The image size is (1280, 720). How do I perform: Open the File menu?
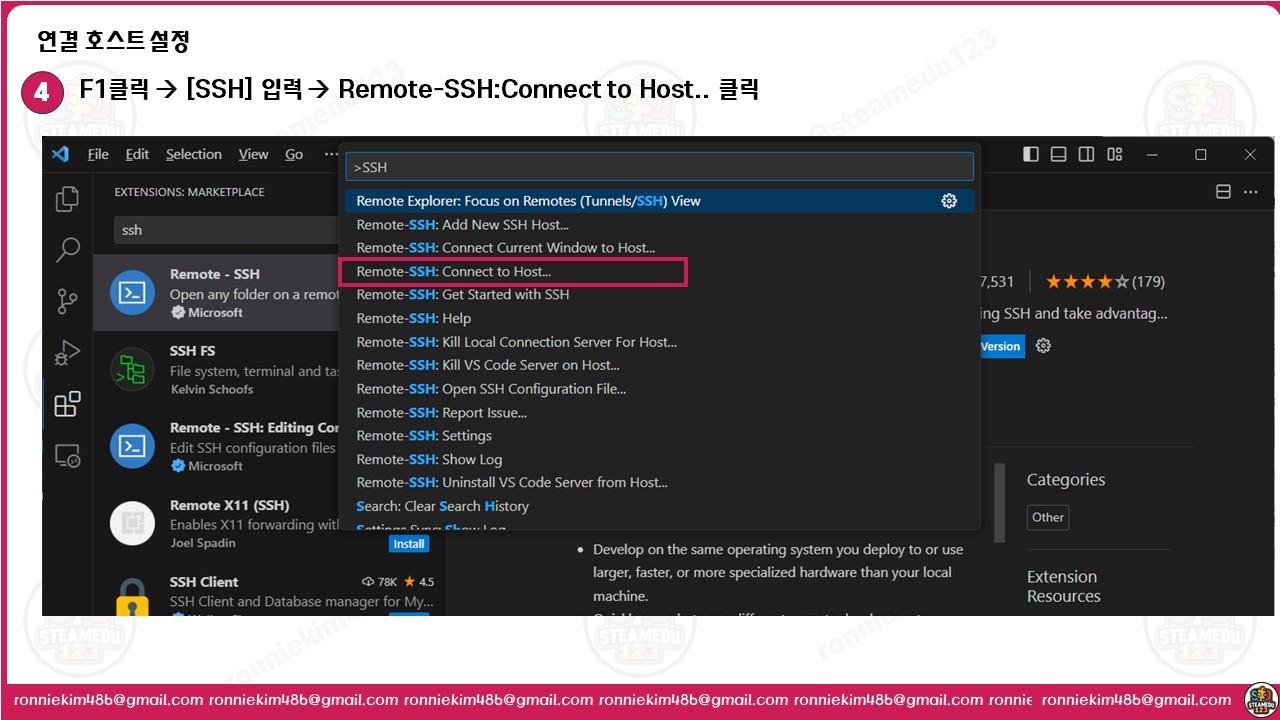(x=98, y=154)
